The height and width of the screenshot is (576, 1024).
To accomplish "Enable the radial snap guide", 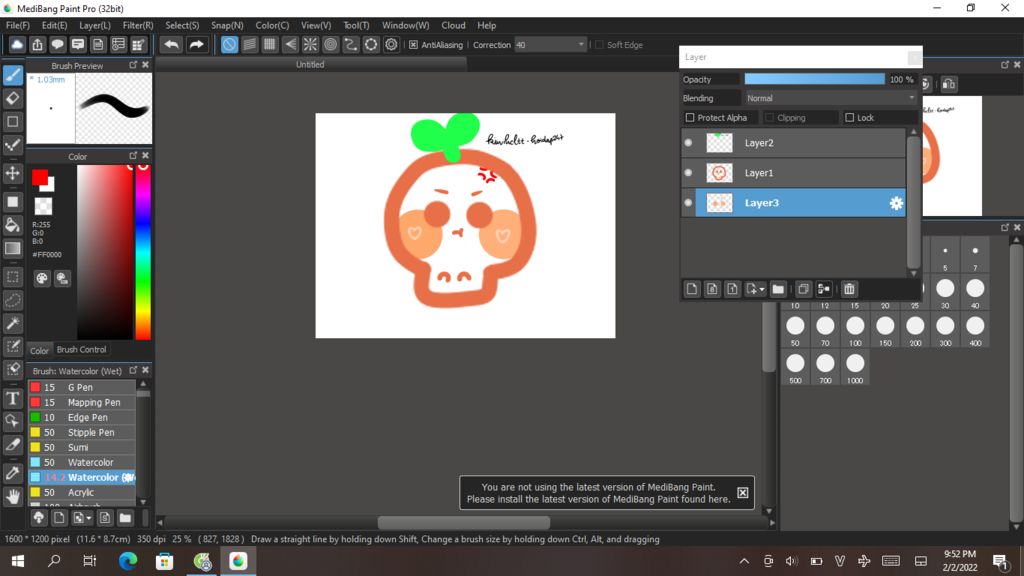I will [310, 44].
